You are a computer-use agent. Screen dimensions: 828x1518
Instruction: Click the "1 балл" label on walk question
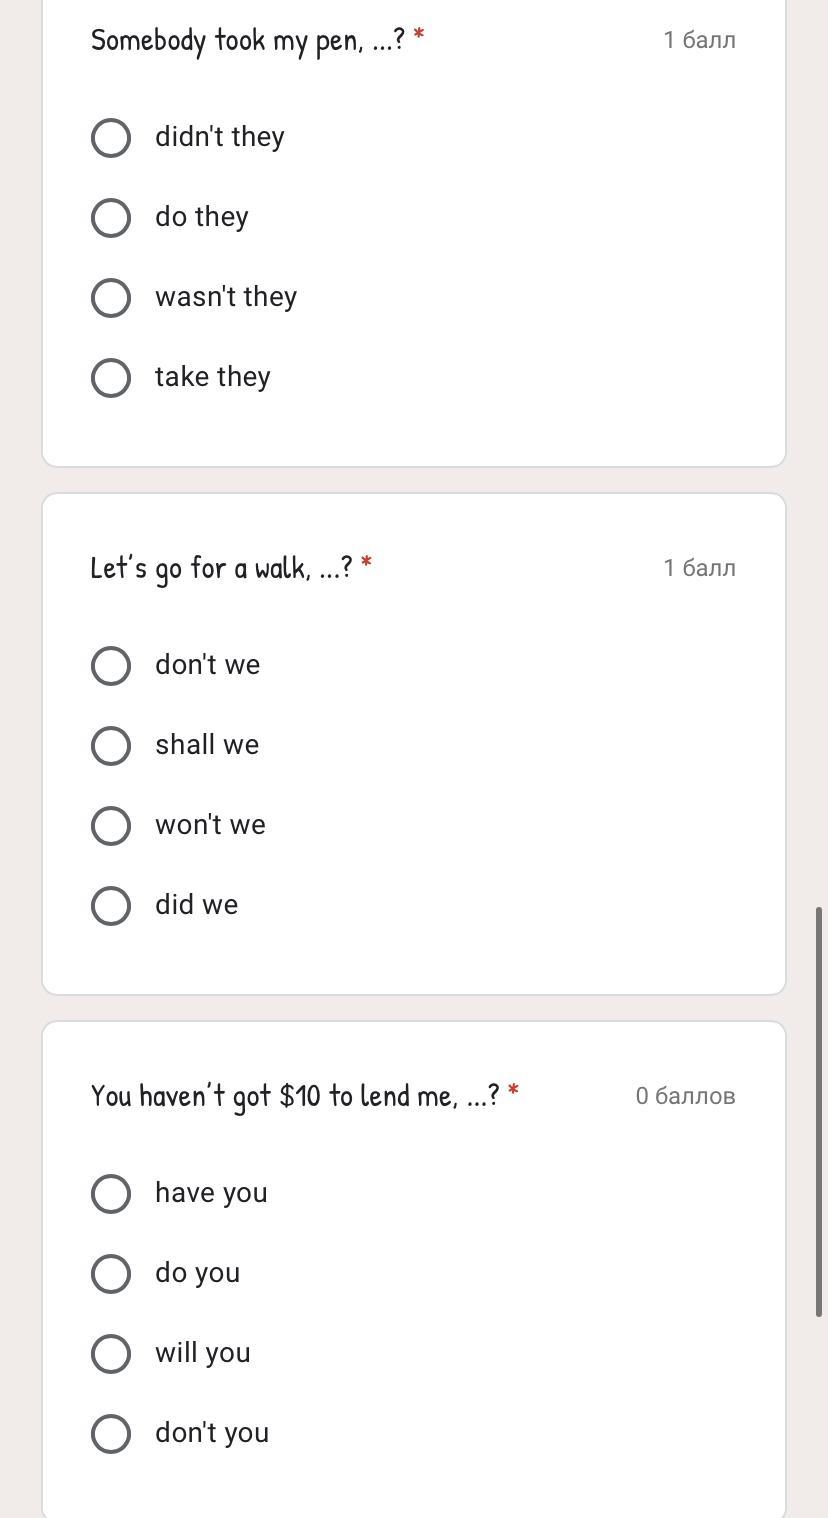coord(699,569)
